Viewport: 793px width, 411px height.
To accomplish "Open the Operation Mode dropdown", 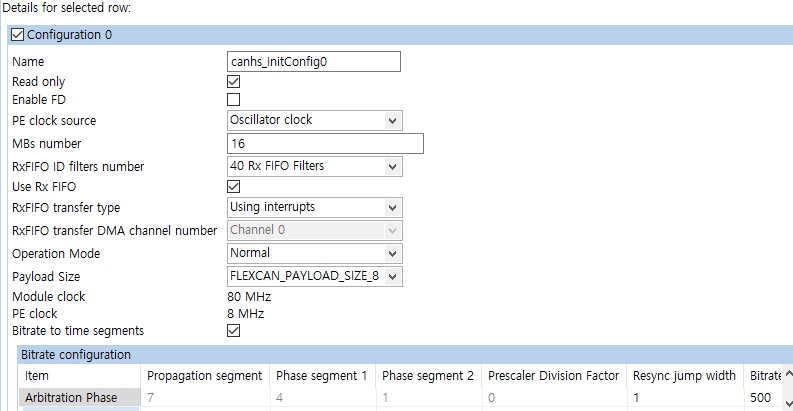I will (x=393, y=253).
